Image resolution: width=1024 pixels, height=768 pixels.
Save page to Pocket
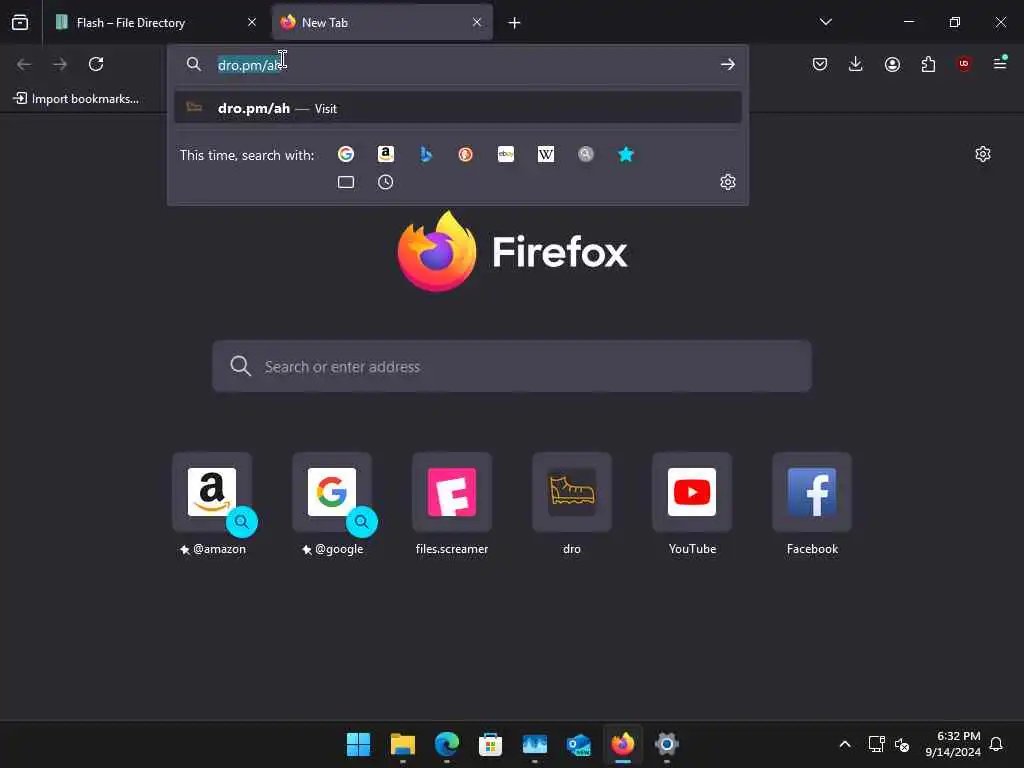coord(820,64)
